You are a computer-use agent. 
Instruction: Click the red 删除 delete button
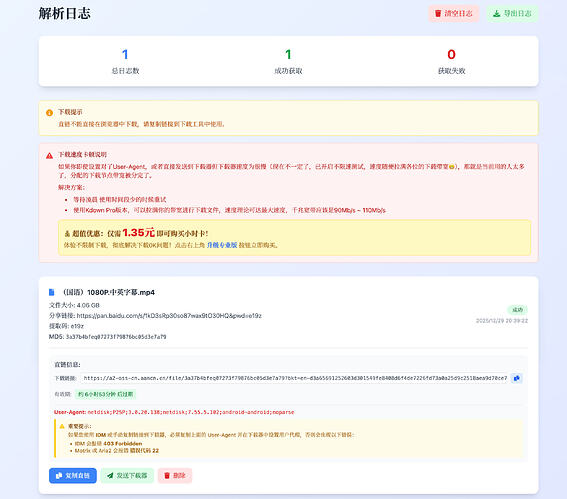click(x=175, y=475)
